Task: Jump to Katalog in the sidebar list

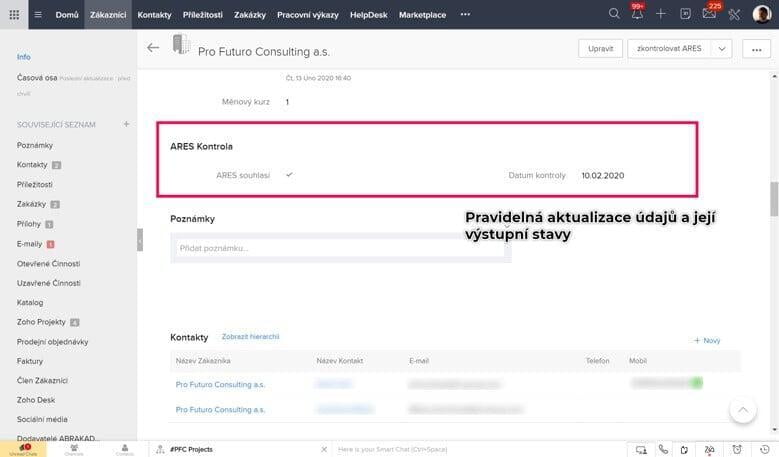Action: tap(30, 302)
